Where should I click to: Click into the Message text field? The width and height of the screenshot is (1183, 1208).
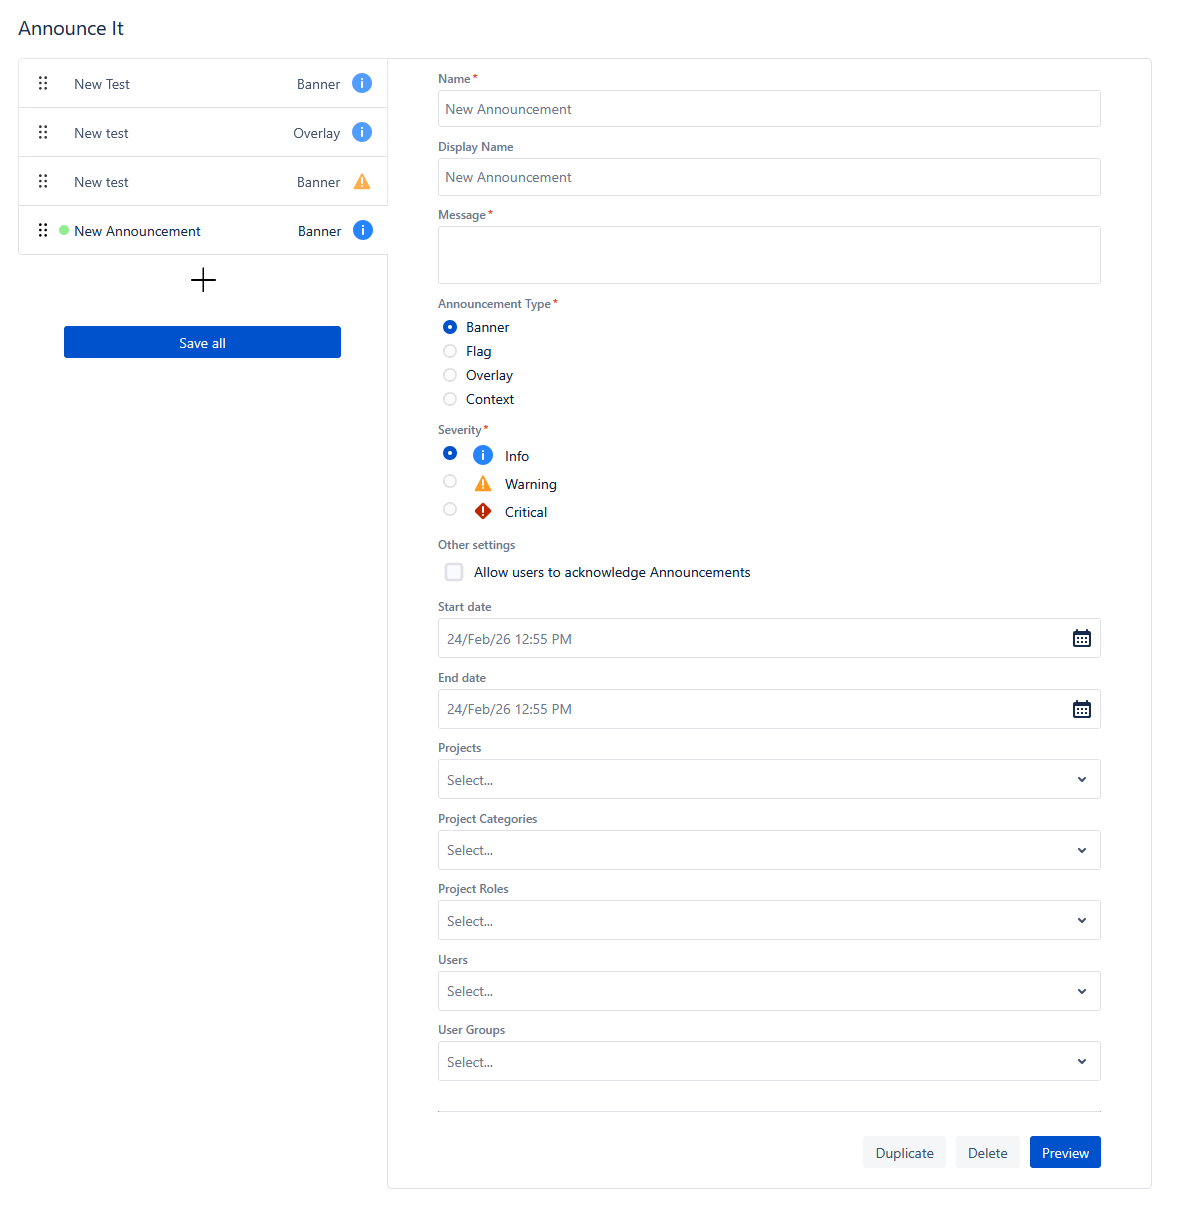(768, 255)
